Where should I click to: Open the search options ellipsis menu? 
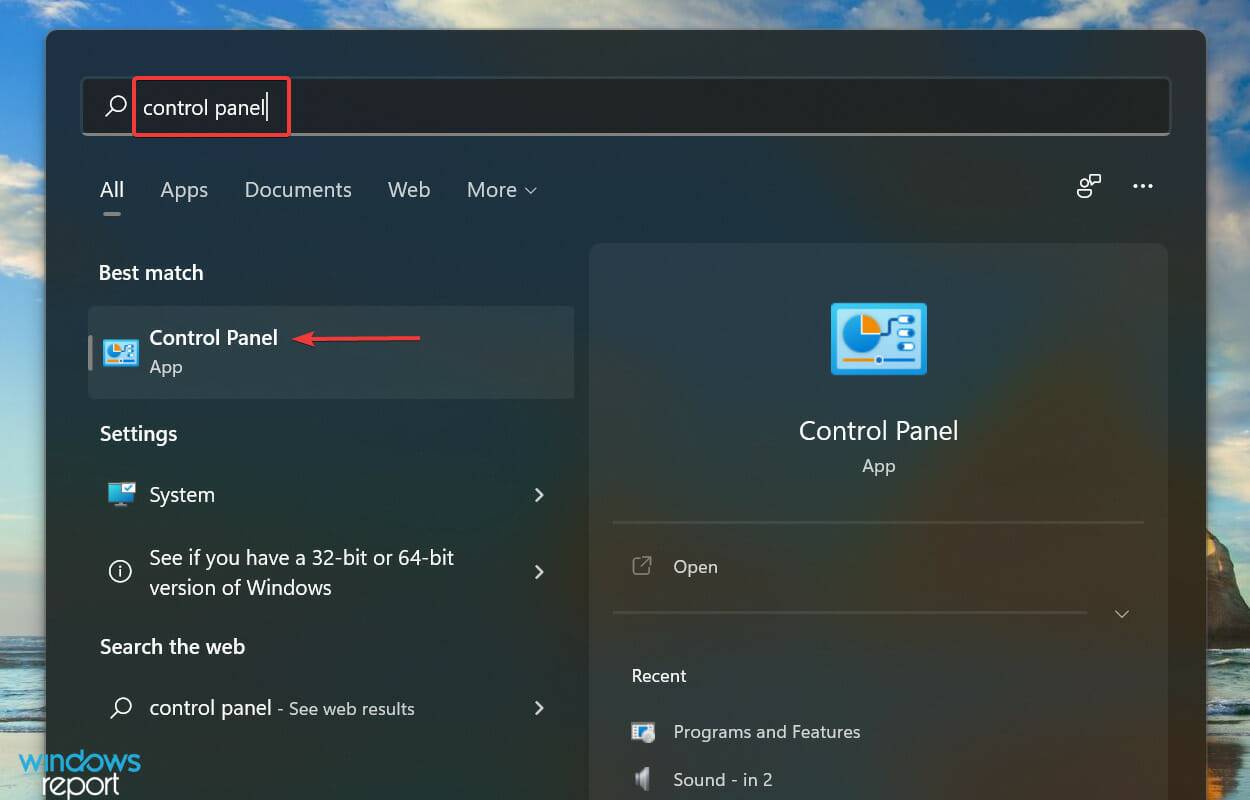(x=1143, y=186)
